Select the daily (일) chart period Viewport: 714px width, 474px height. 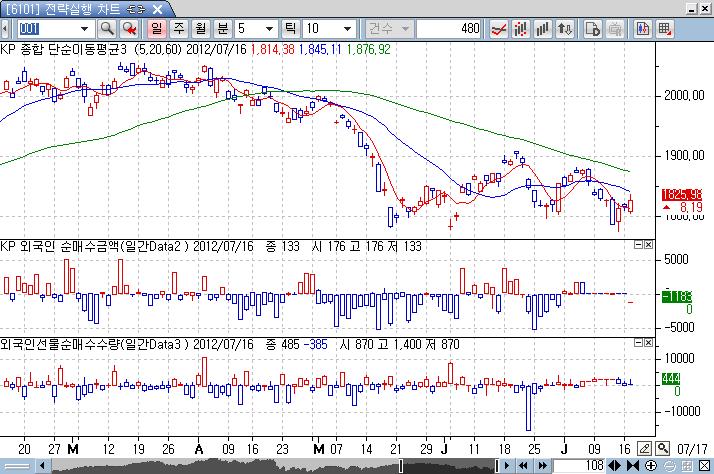tap(158, 28)
